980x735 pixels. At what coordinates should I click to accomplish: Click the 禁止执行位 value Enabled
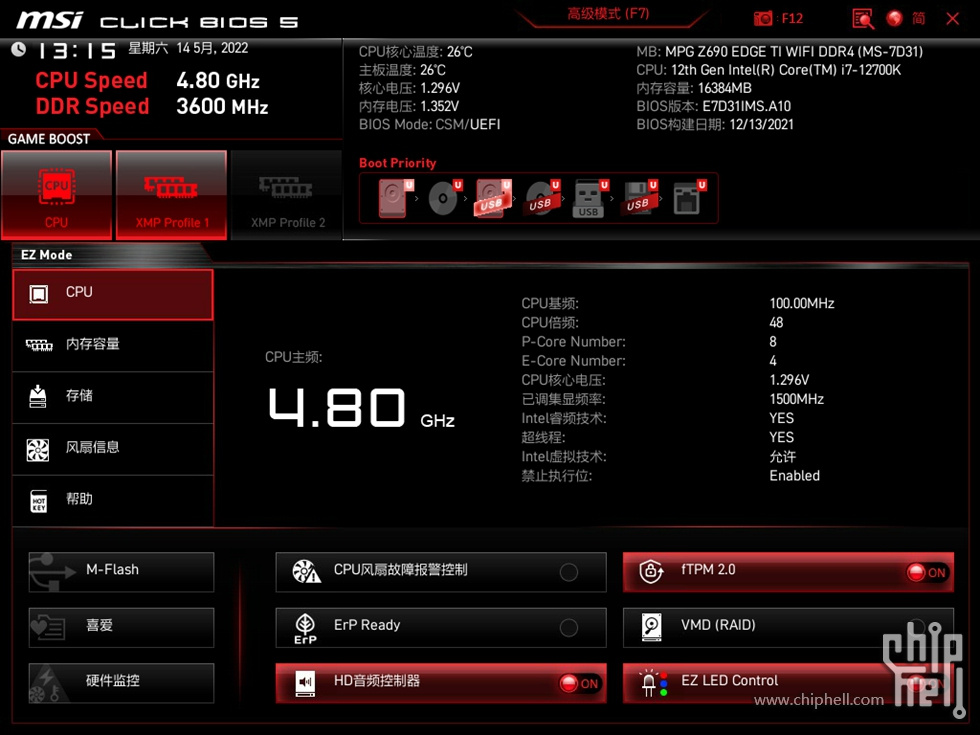(794, 476)
